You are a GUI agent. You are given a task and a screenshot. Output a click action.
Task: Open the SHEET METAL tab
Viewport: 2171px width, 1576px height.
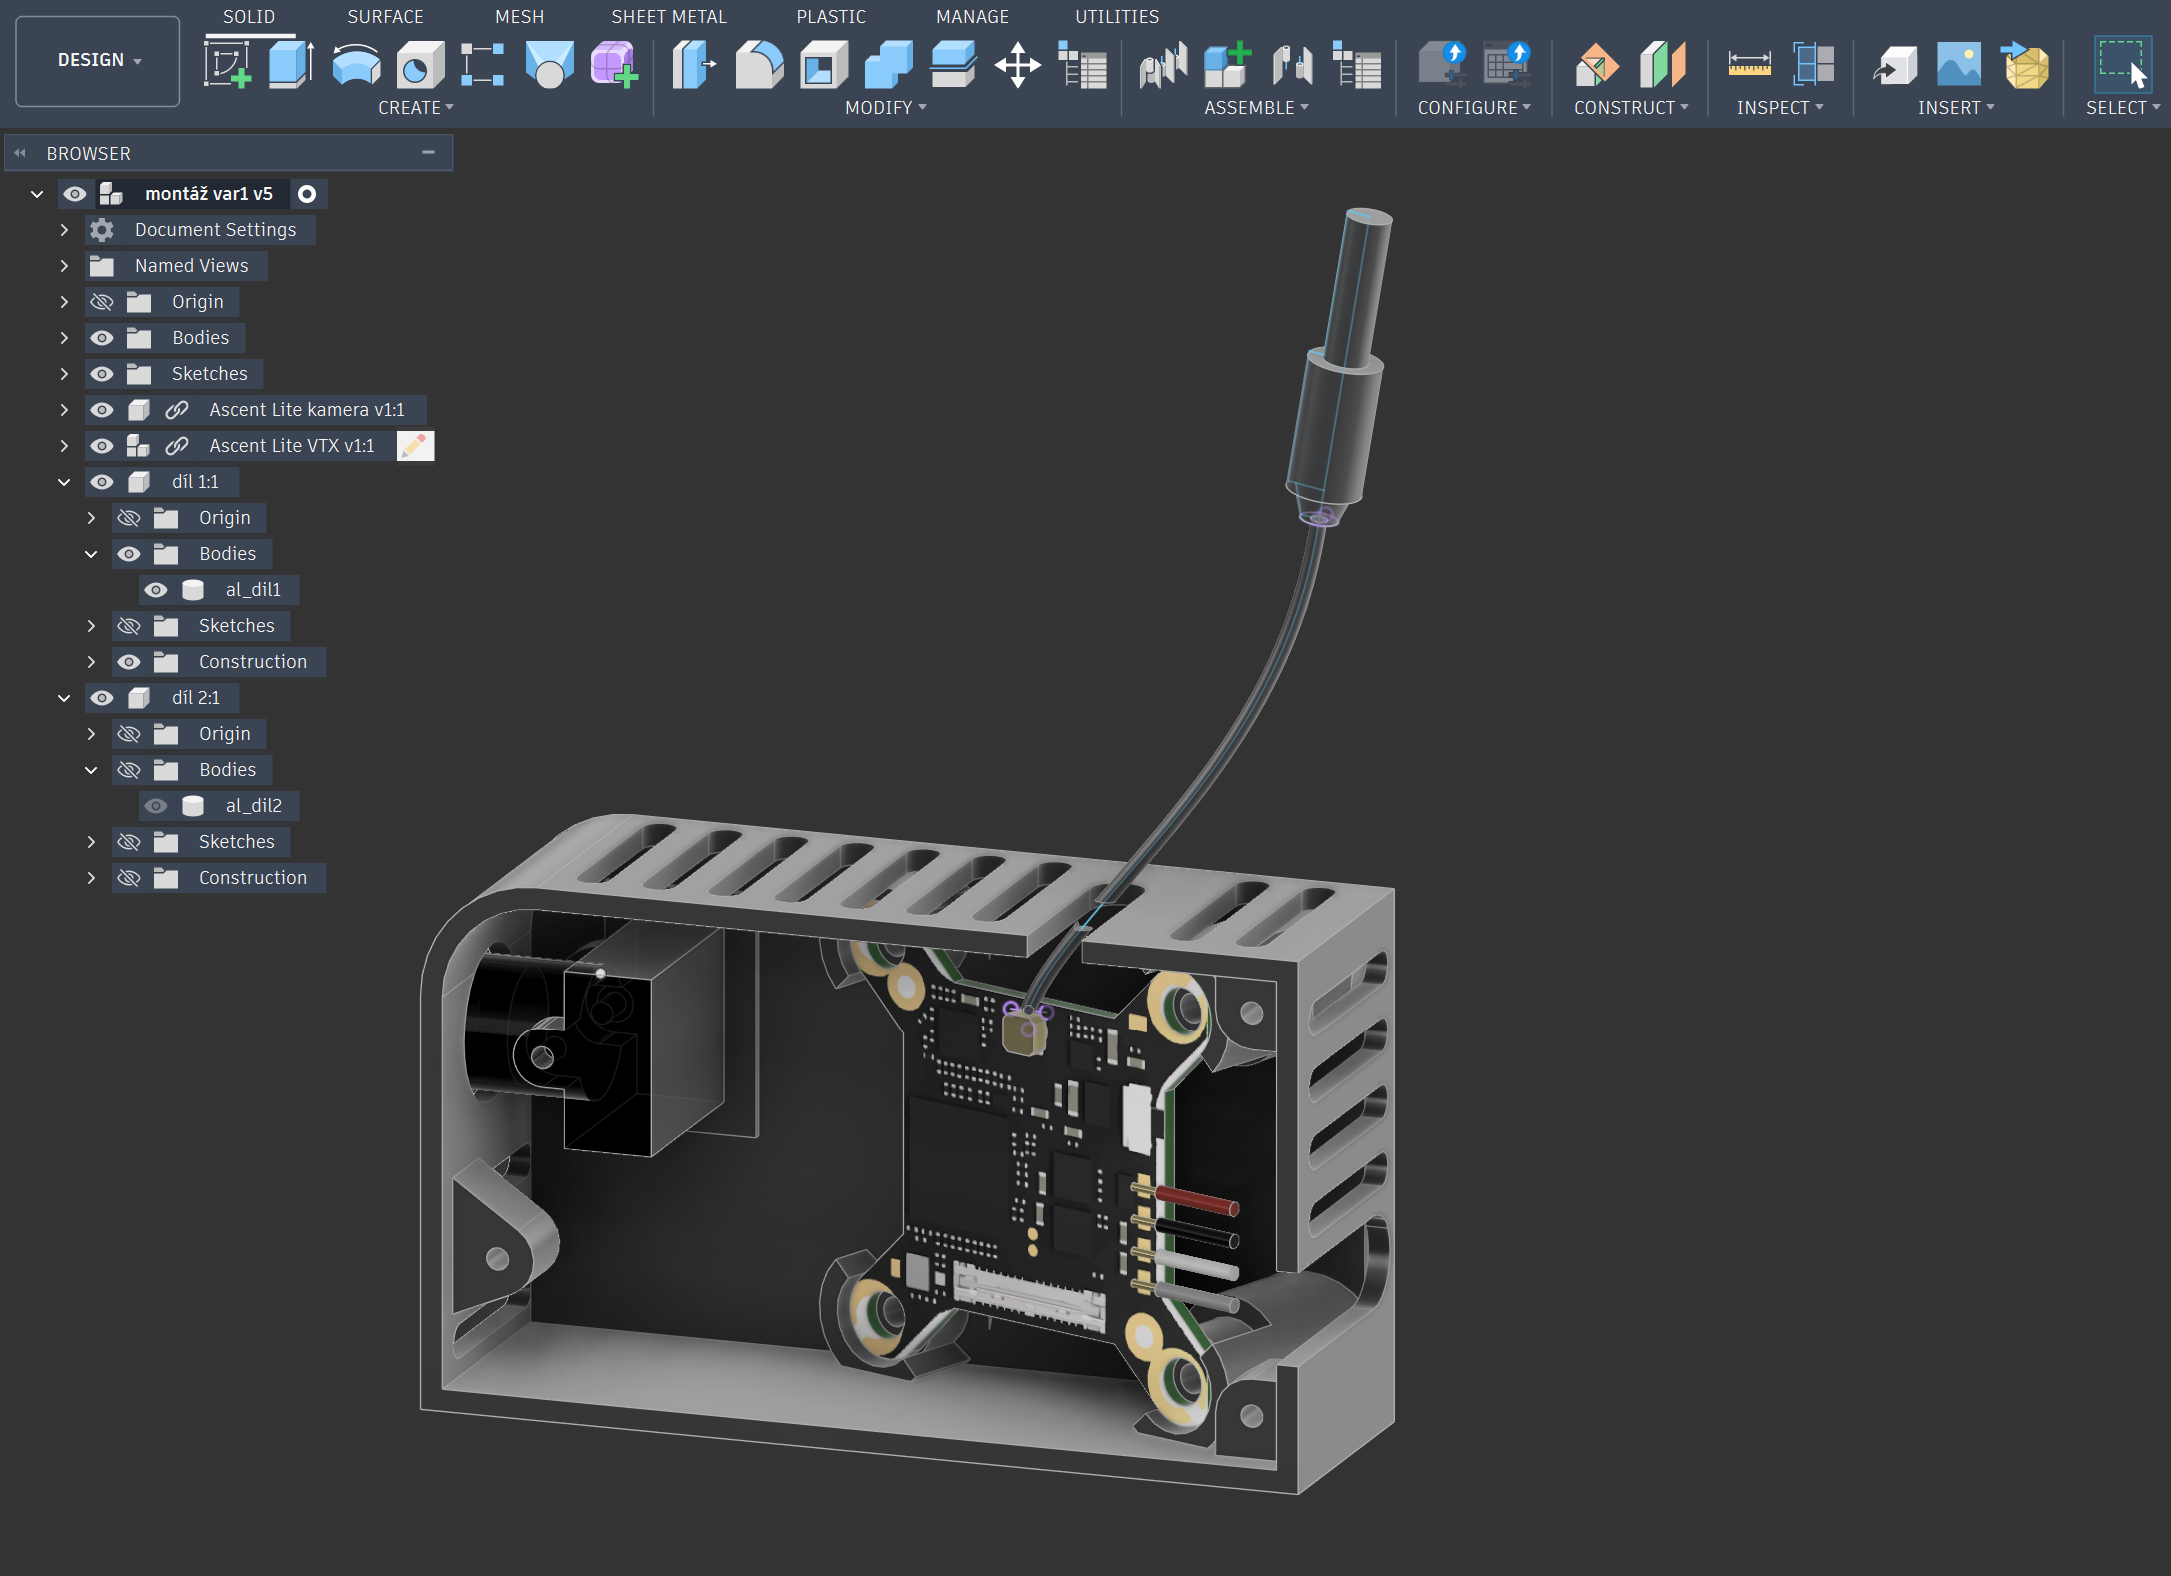pos(668,17)
